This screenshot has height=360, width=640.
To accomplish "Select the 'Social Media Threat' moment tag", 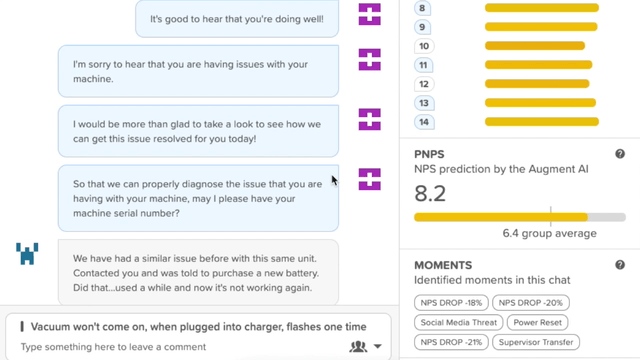I will pos(458,322).
